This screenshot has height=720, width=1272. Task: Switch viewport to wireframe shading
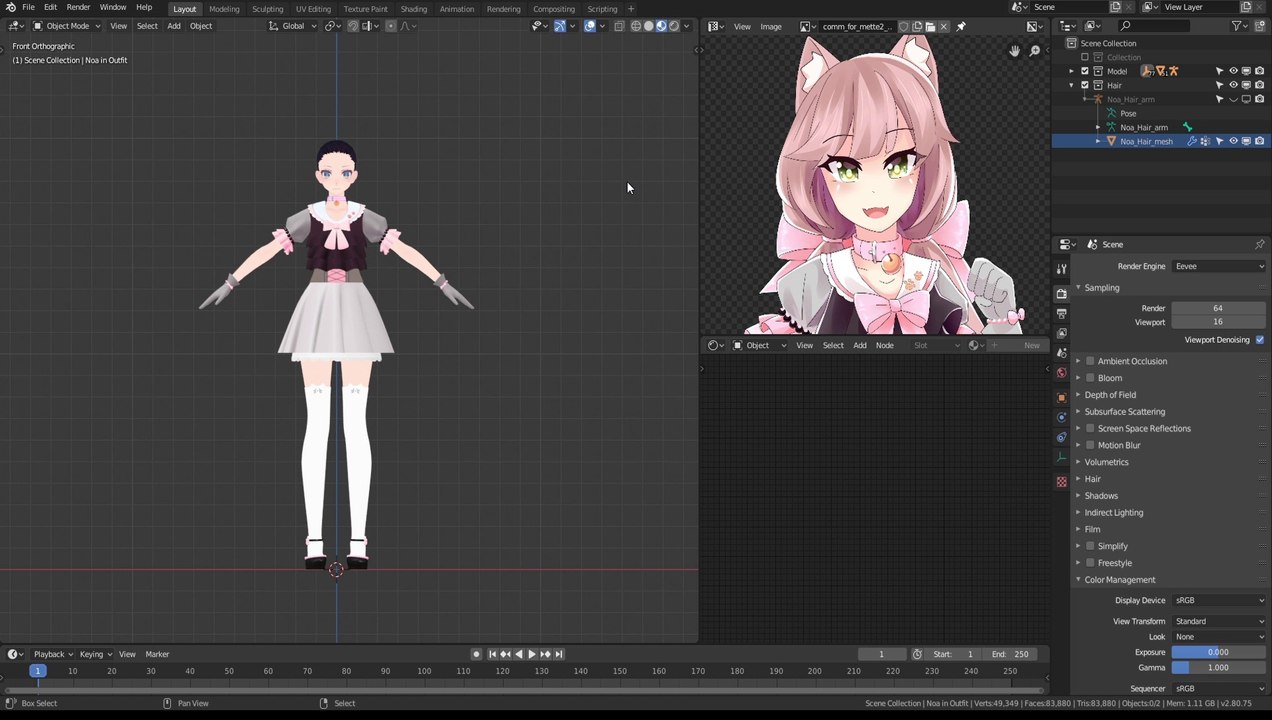pos(636,26)
